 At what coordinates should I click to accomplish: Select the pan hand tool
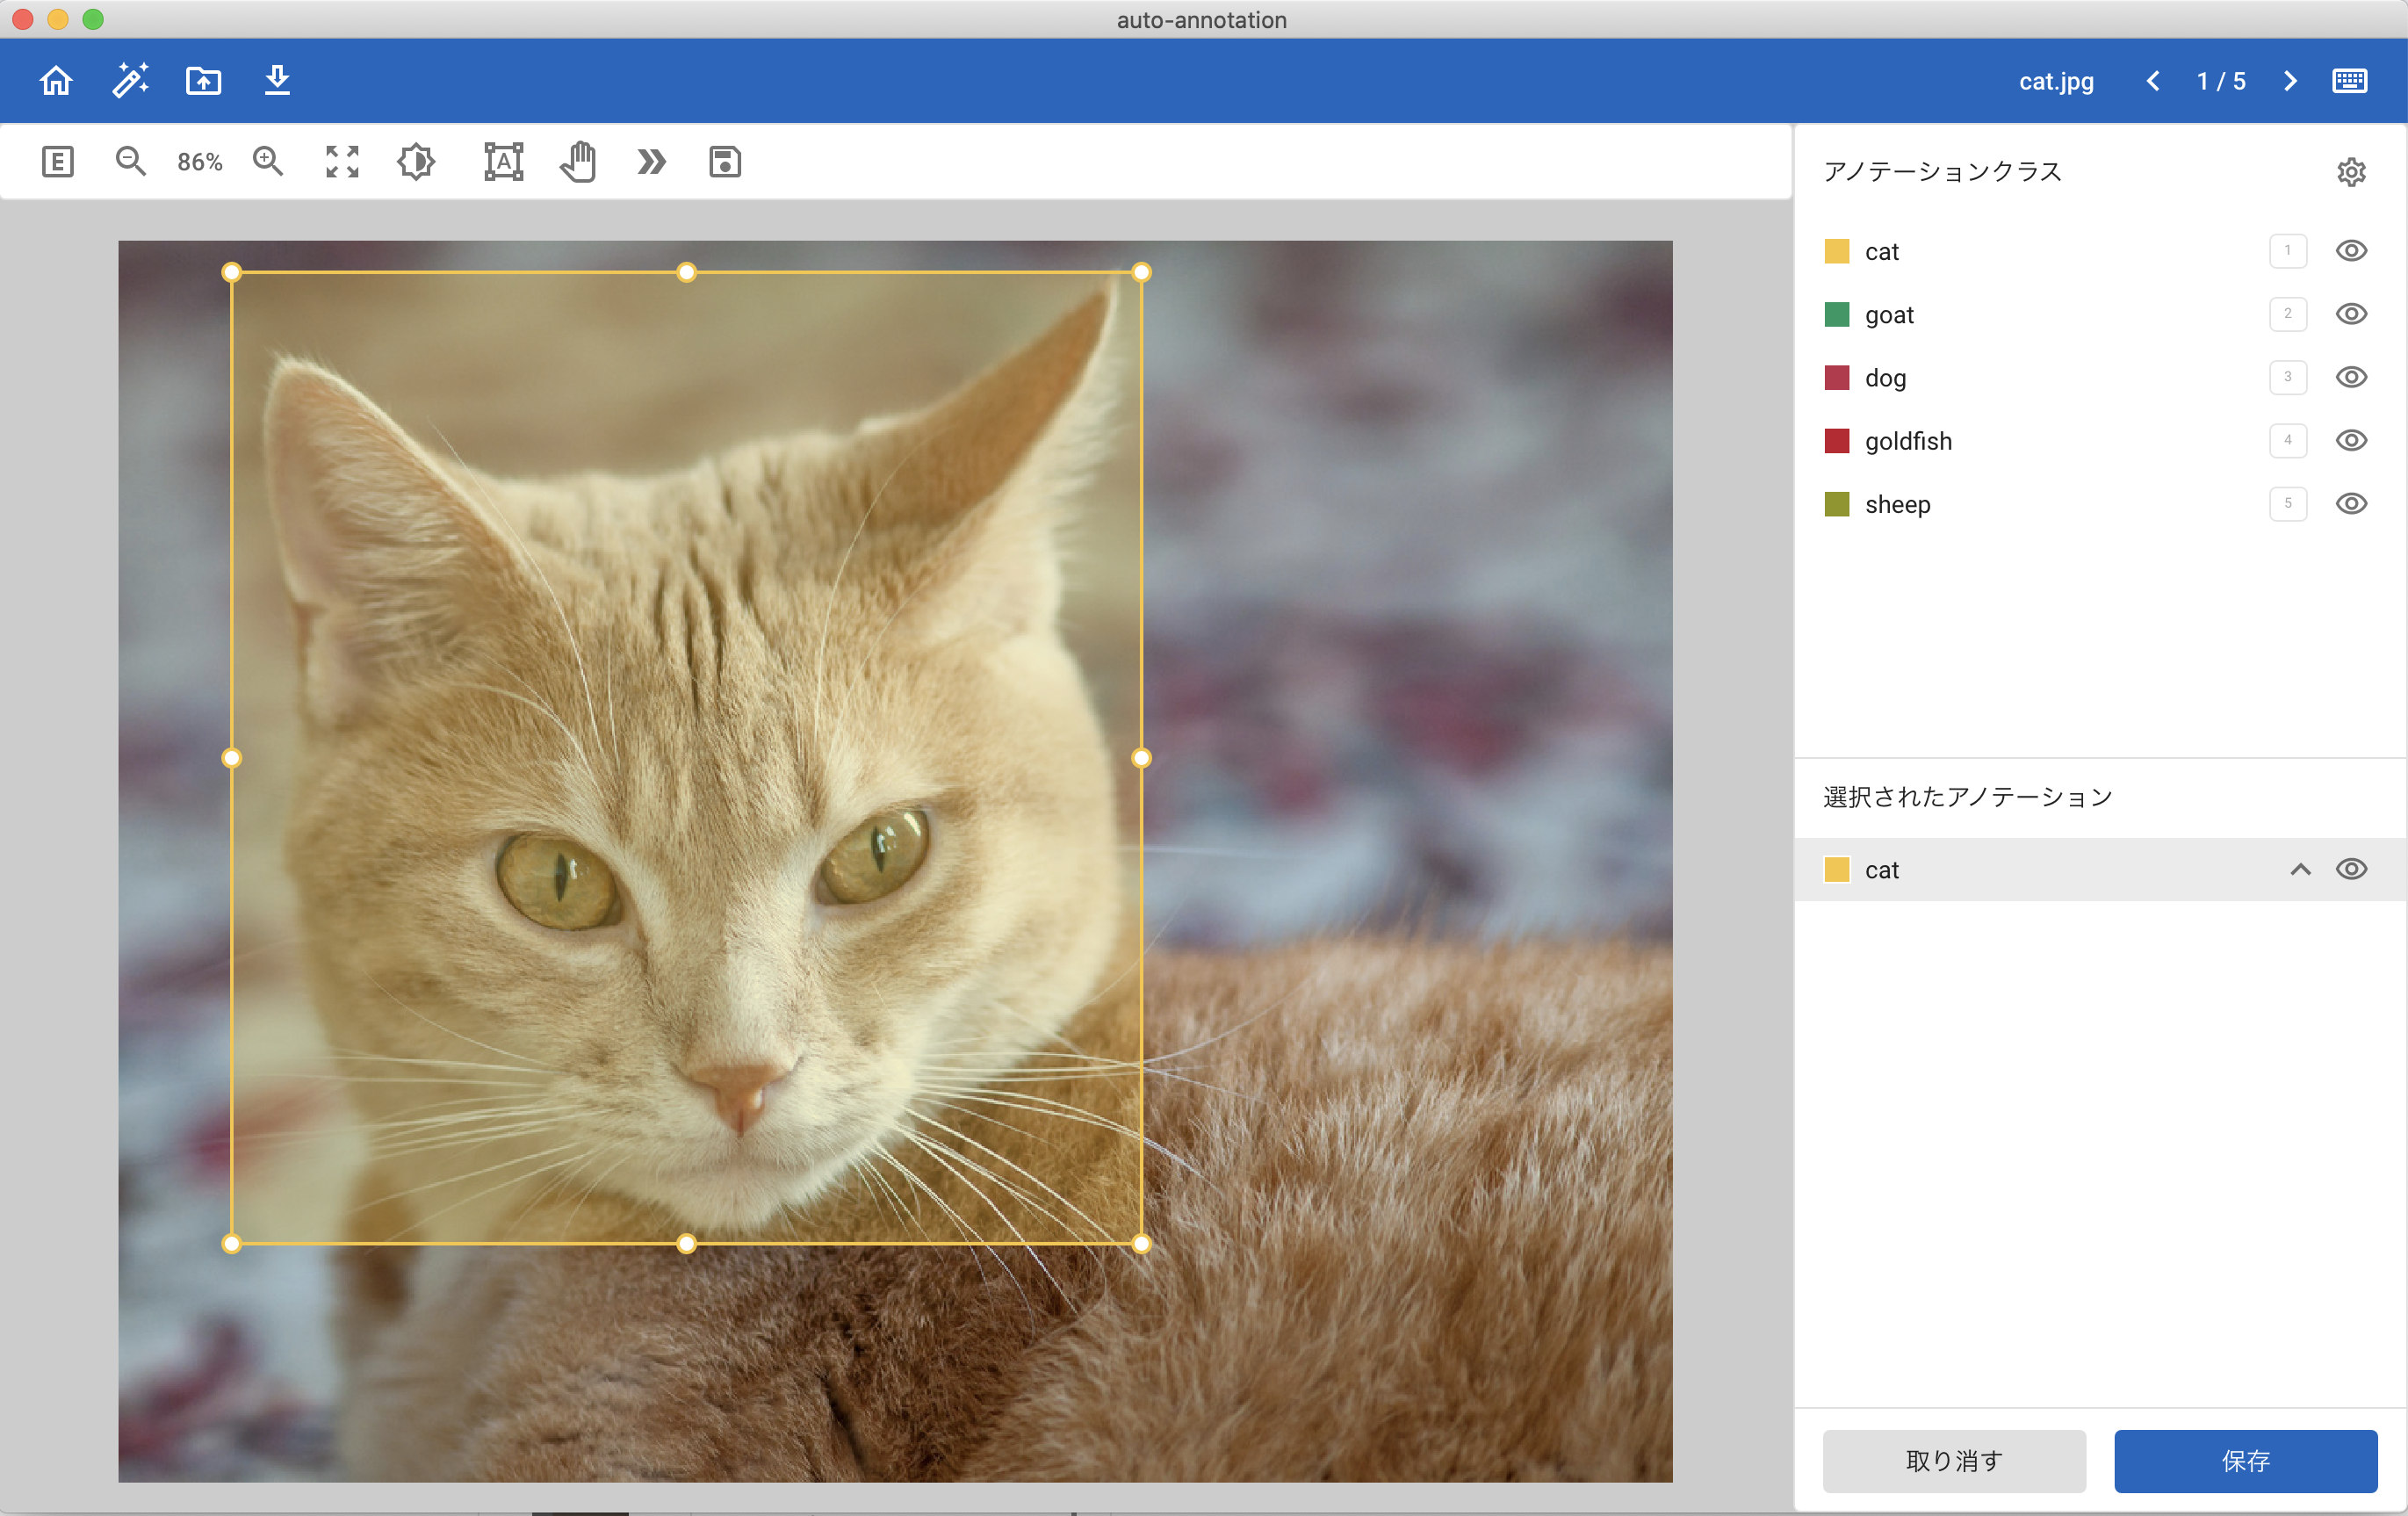[x=578, y=161]
